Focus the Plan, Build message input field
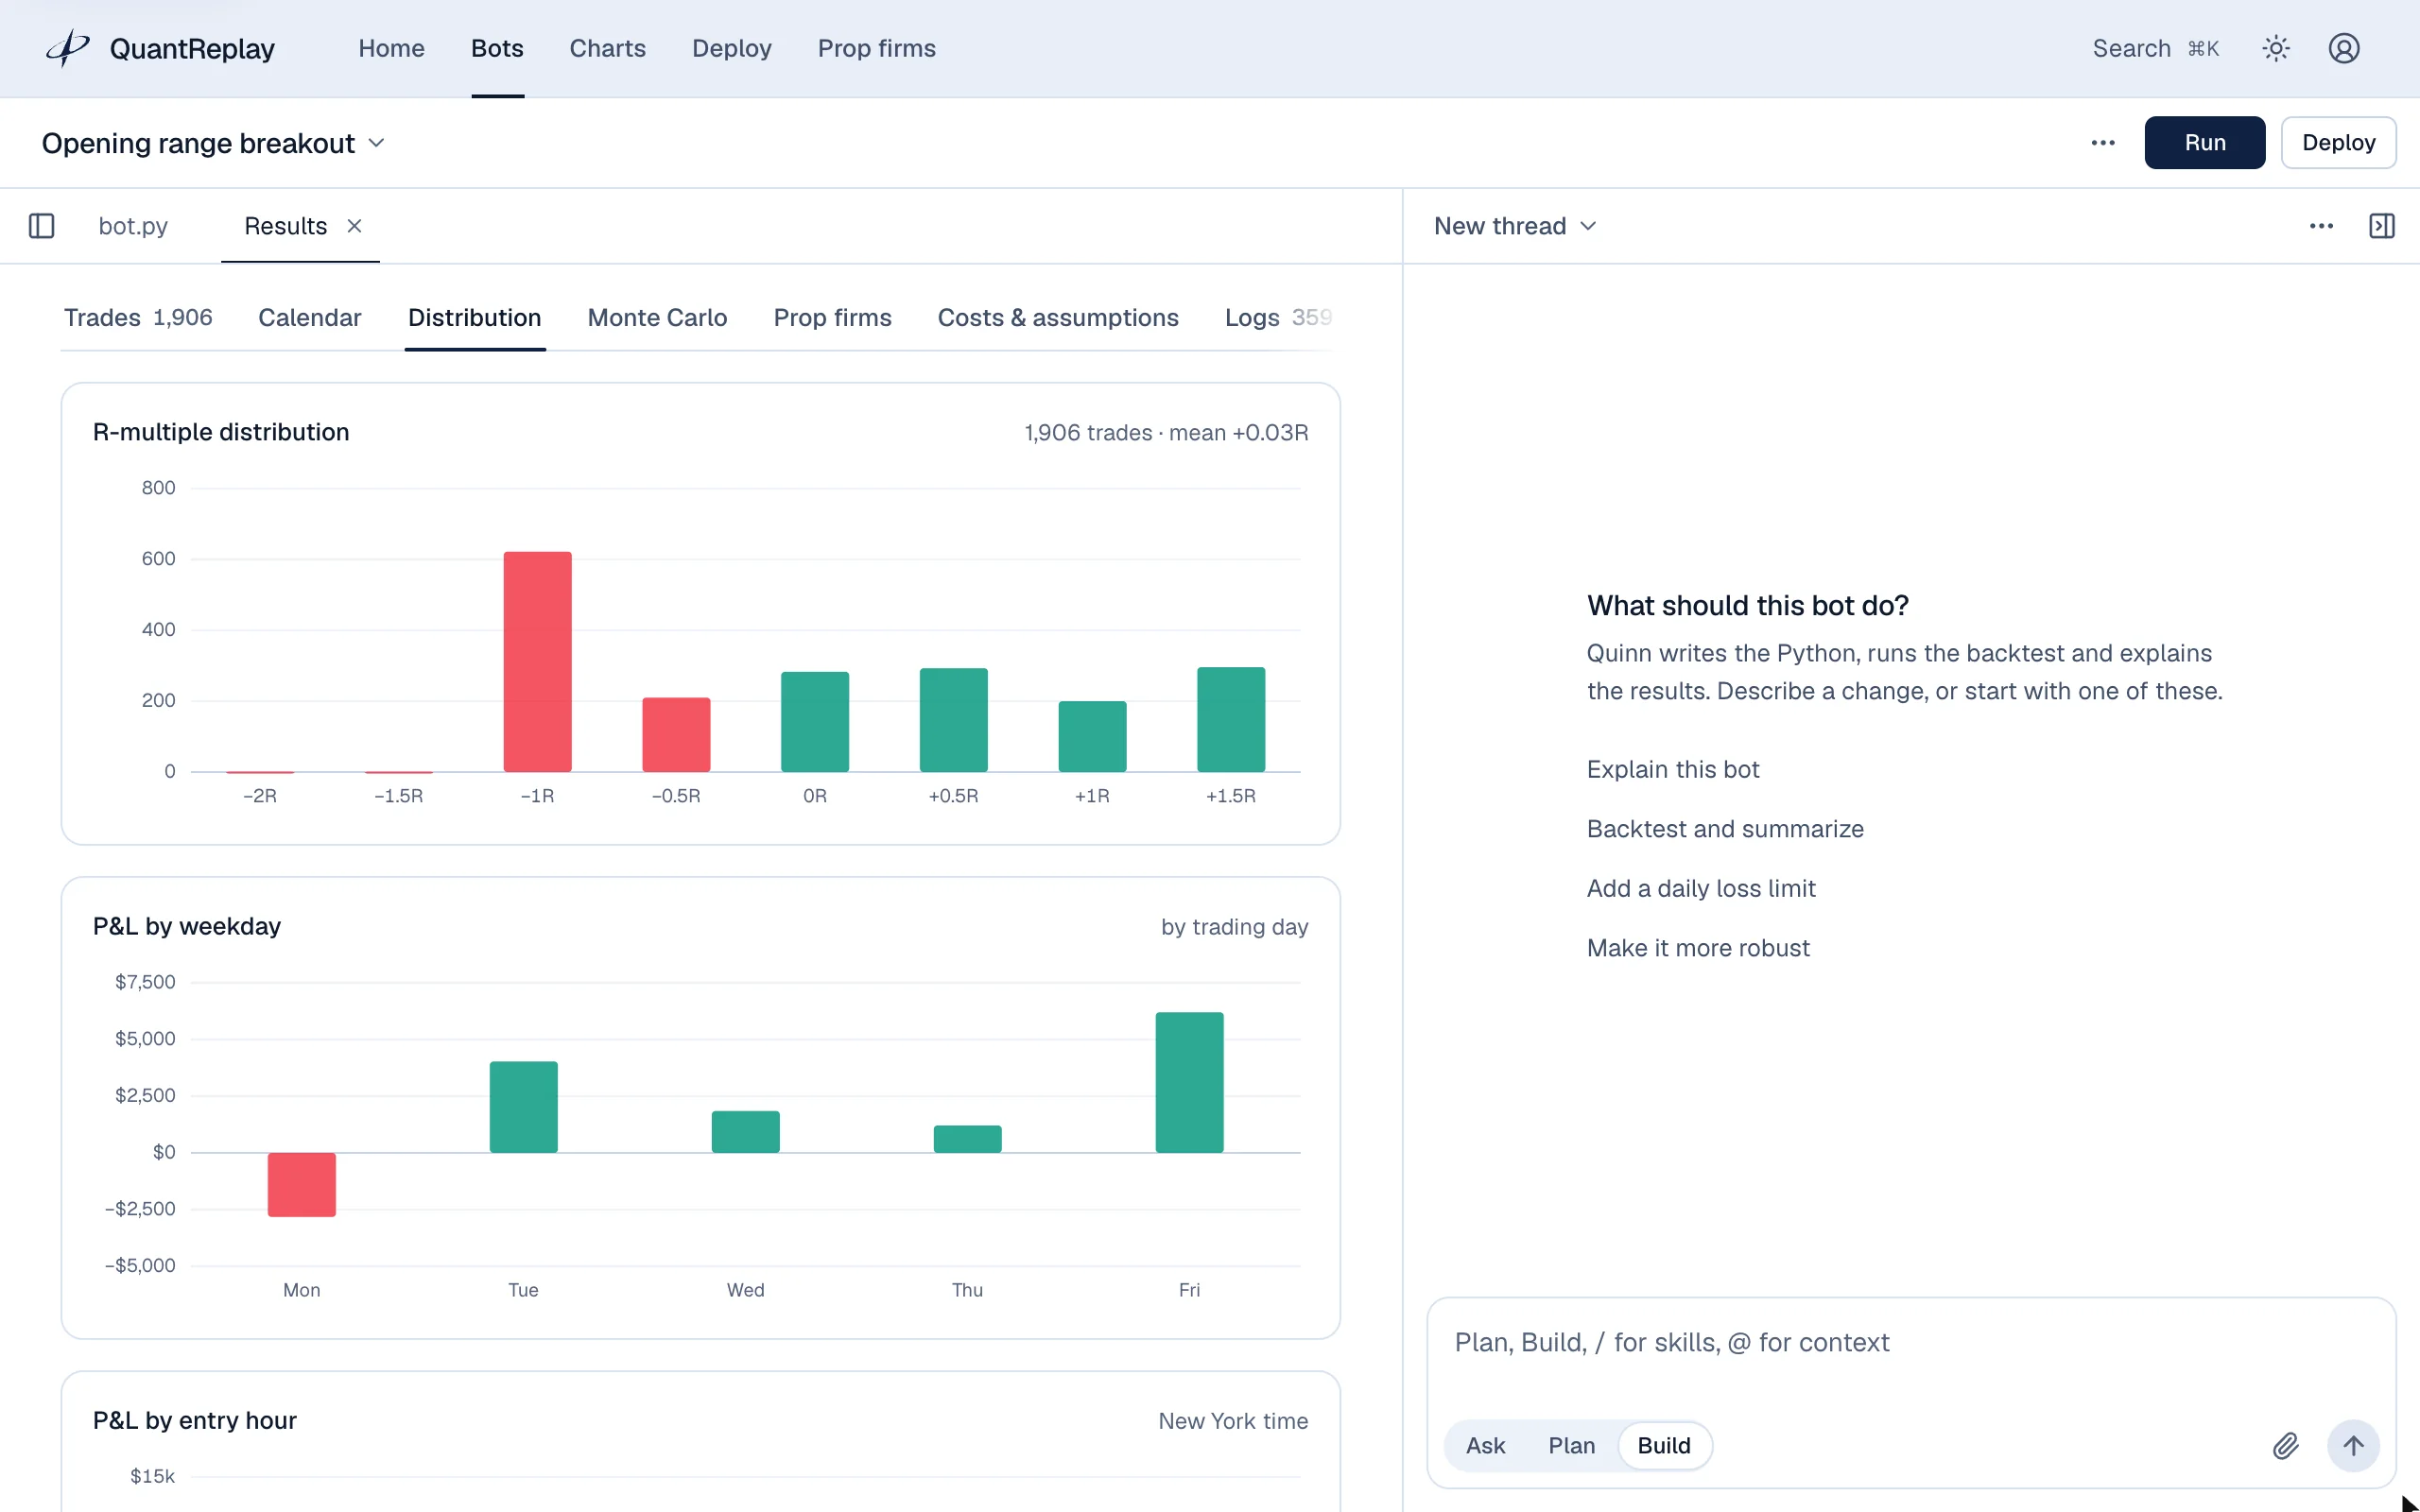2420x1512 pixels. click(1910, 1343)
